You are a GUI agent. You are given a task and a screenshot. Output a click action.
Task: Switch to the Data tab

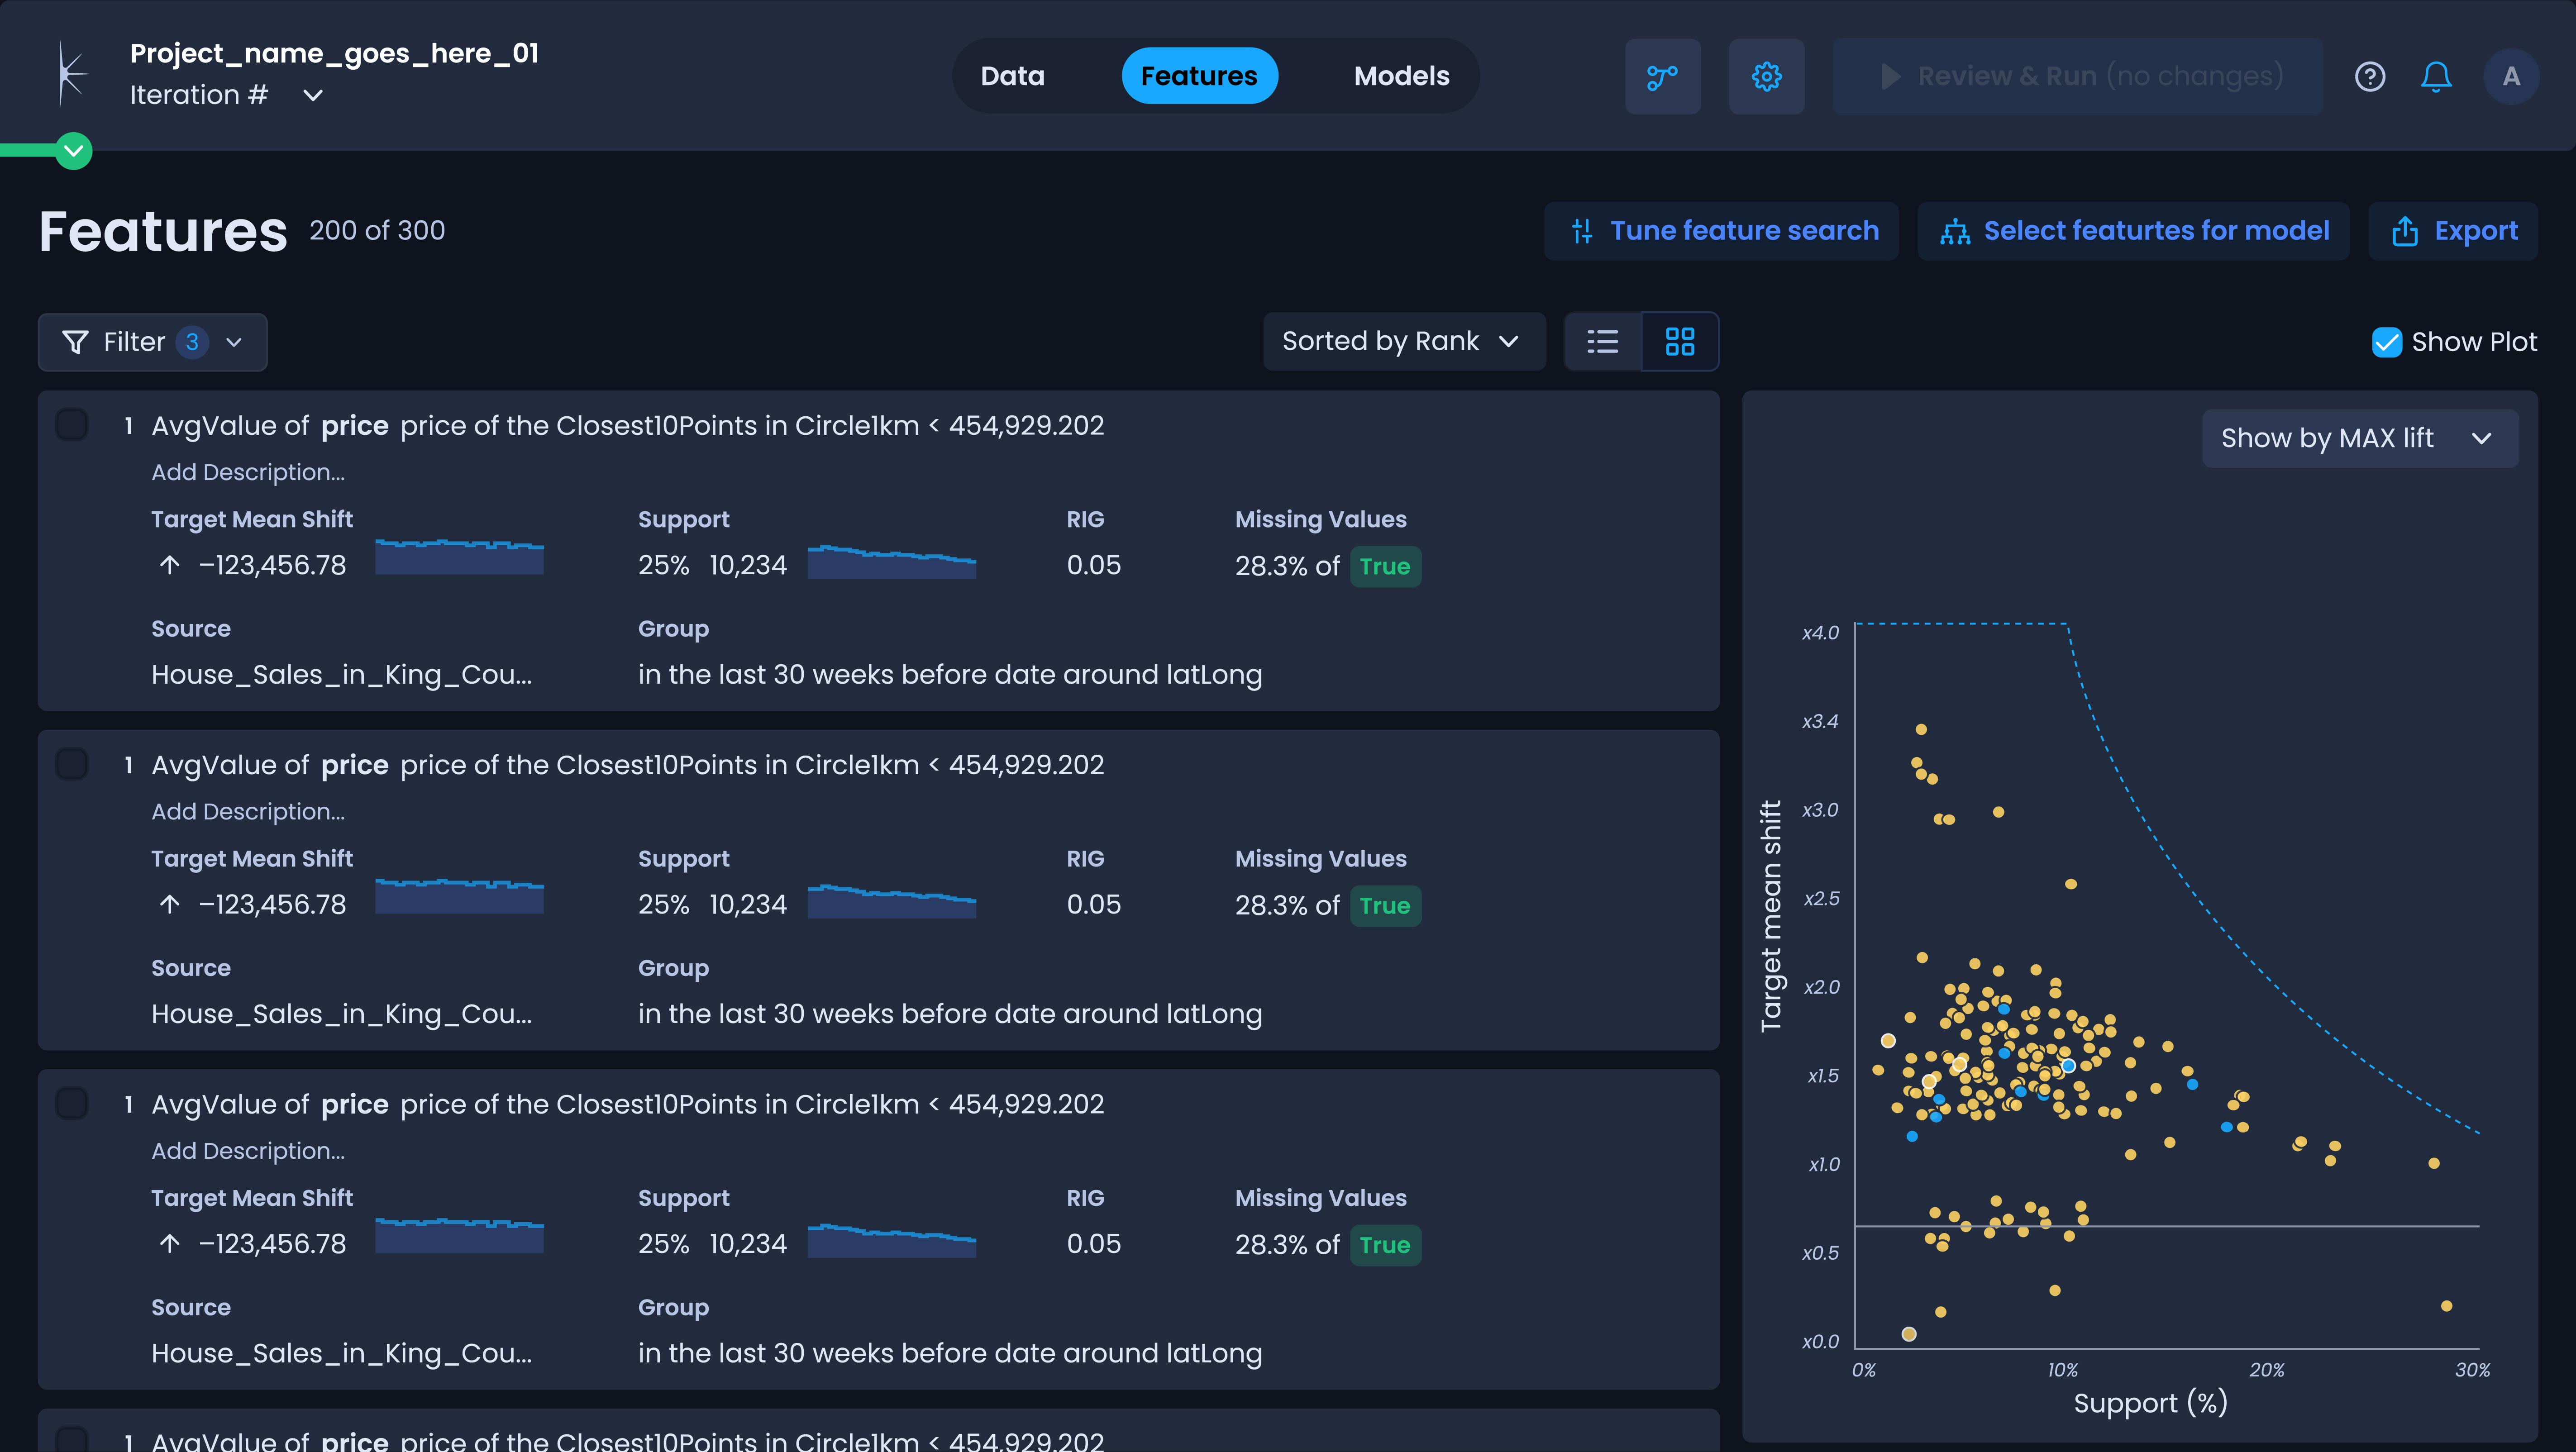click(1012, 76)
